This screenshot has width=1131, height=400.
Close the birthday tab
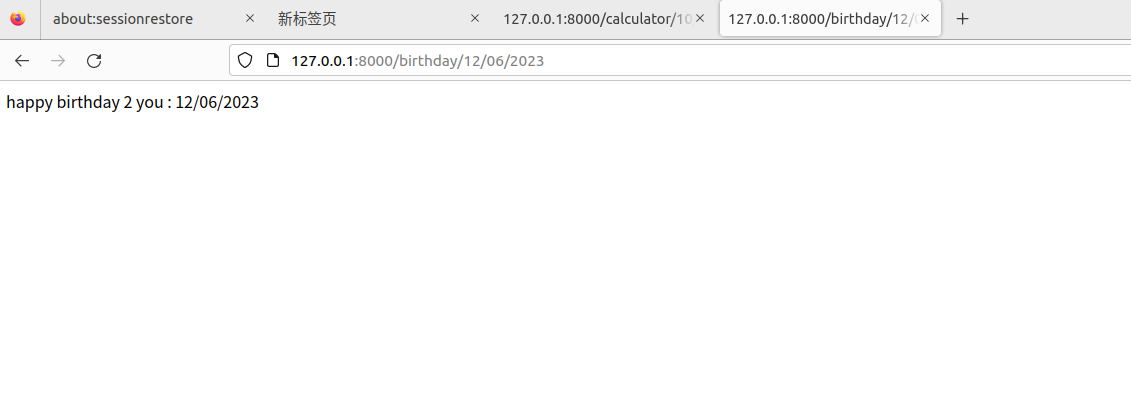(x=925, y=19)
